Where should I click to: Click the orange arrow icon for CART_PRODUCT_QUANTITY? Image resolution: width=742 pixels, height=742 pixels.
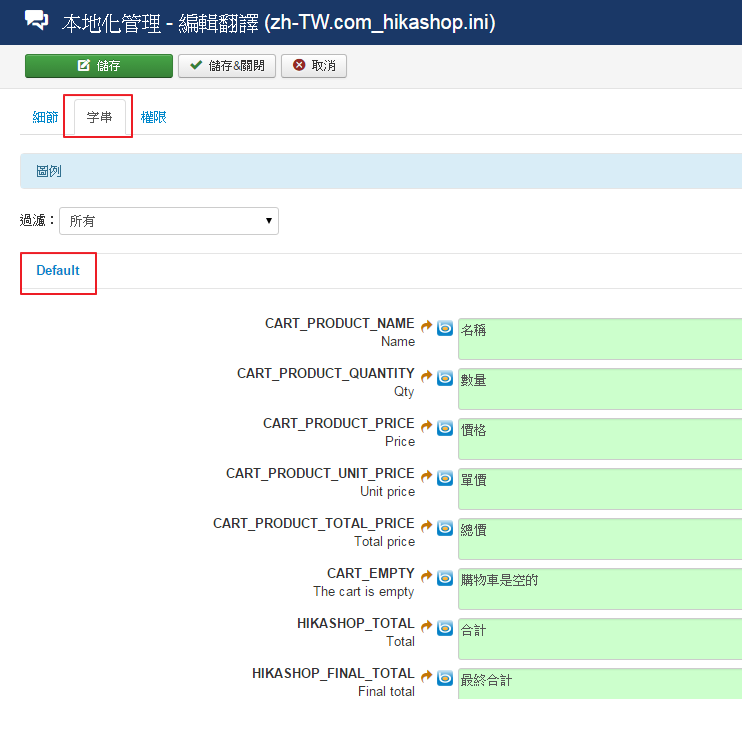click(426, 376)
